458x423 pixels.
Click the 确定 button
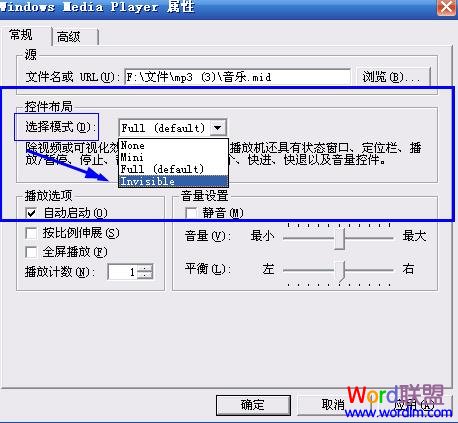253,405
